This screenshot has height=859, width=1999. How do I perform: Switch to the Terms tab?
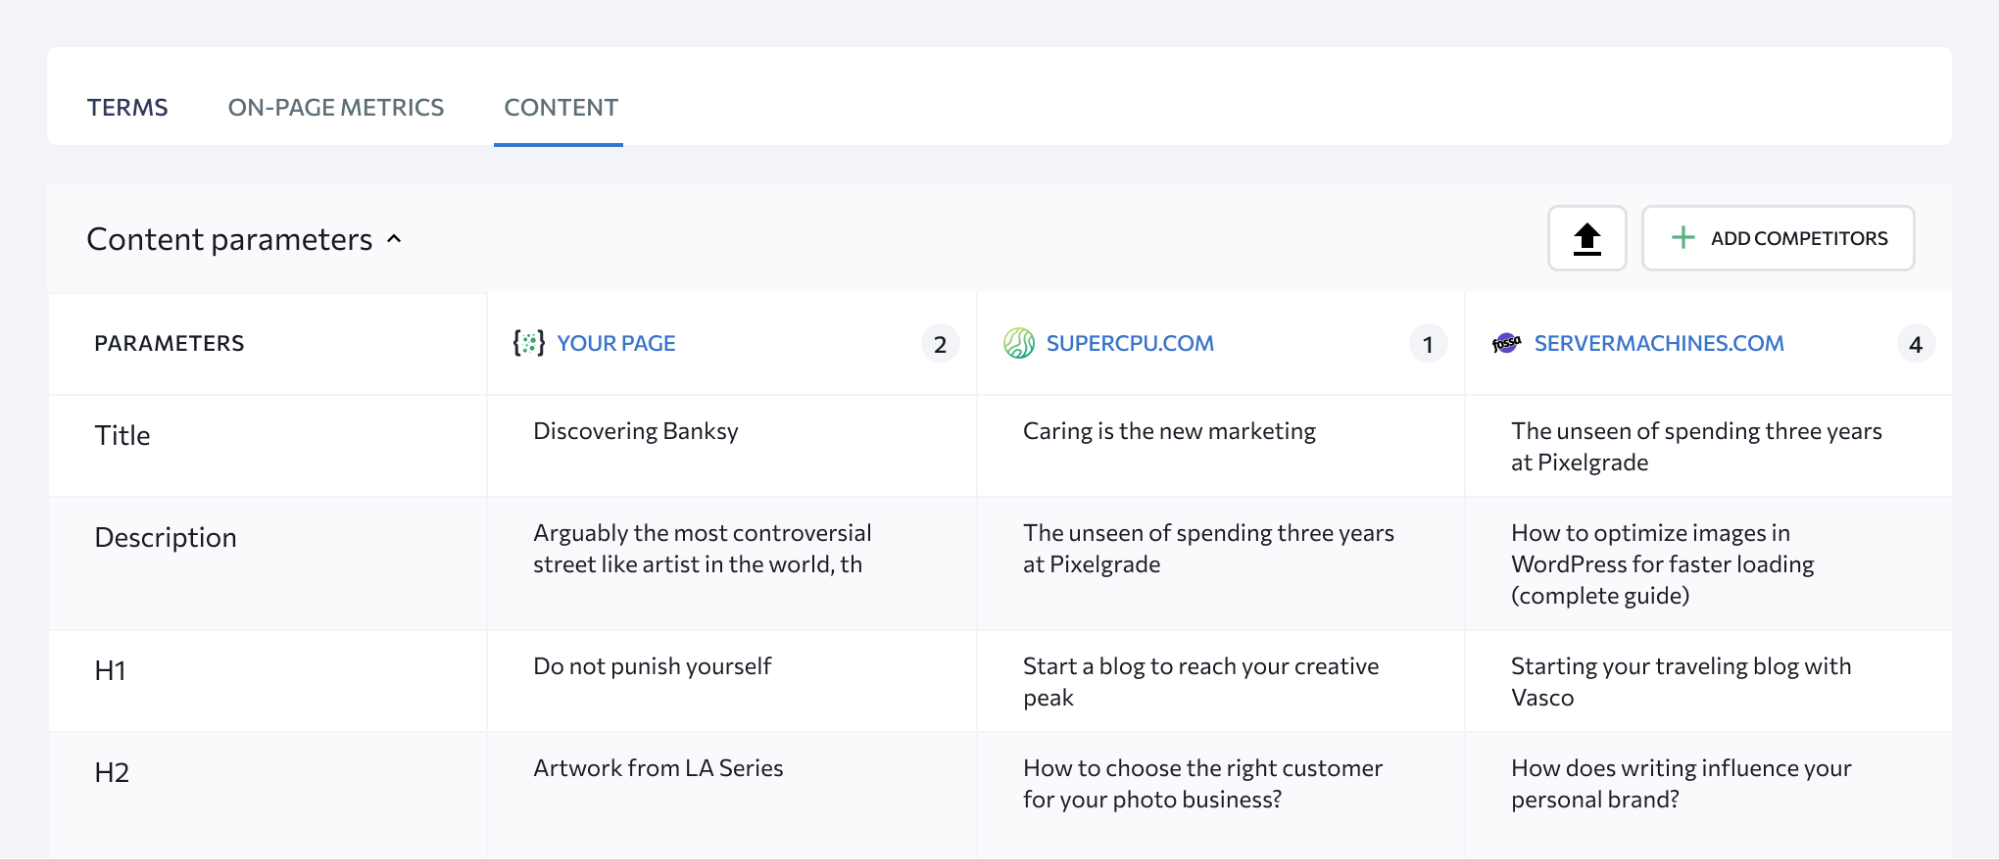coord(127,107)
